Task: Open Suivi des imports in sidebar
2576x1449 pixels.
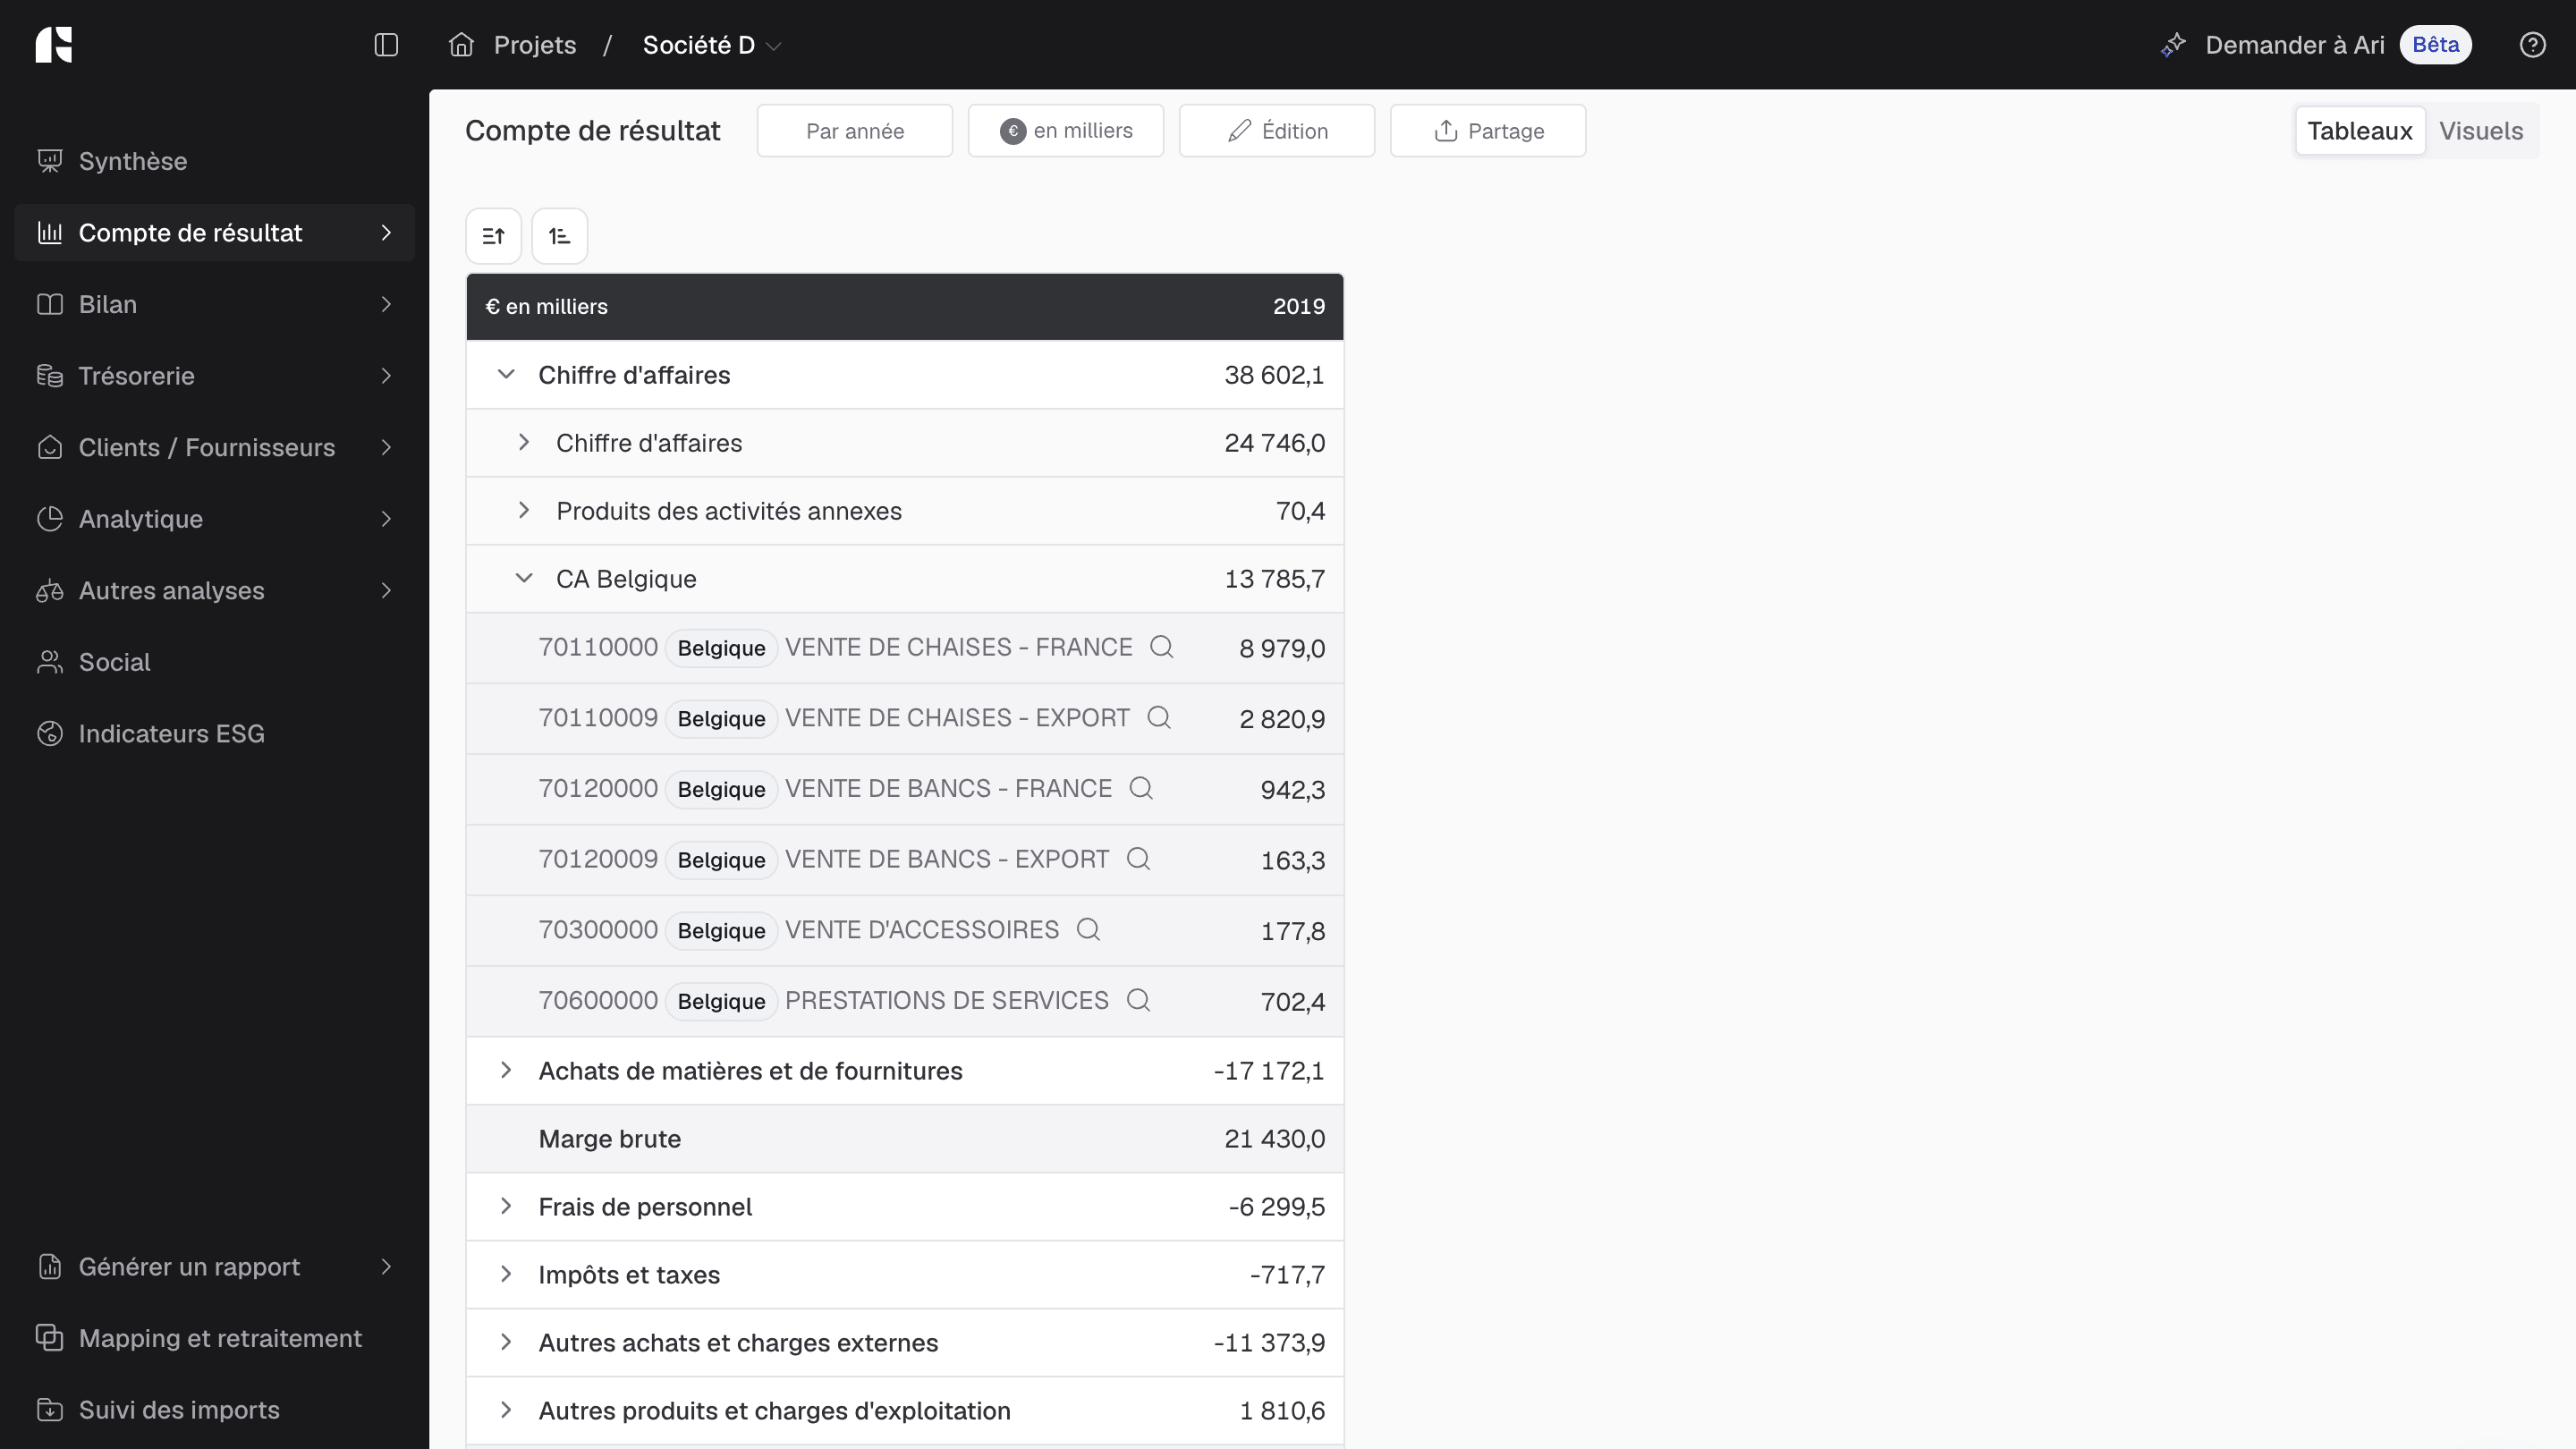Action: pos(215,1410)
